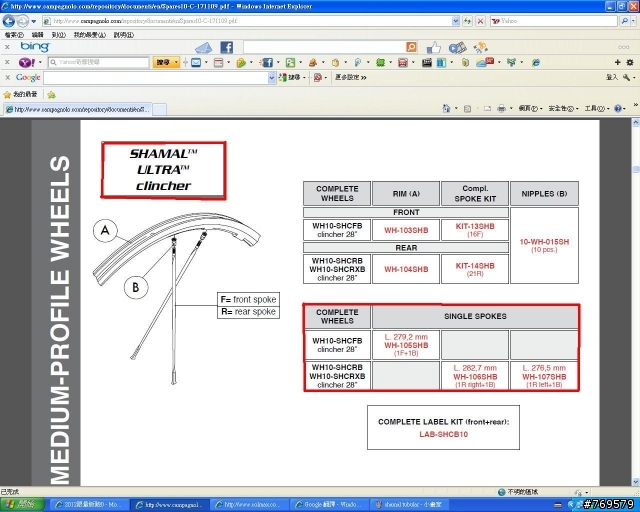Stop loading with the red X icon
640x512 pixels.
pos(480,21)
